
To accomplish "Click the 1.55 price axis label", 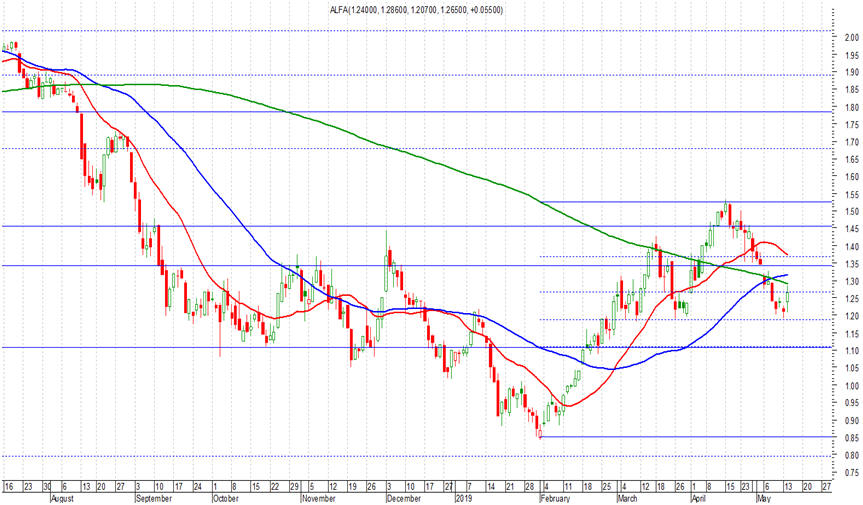I will coord(852,195).
